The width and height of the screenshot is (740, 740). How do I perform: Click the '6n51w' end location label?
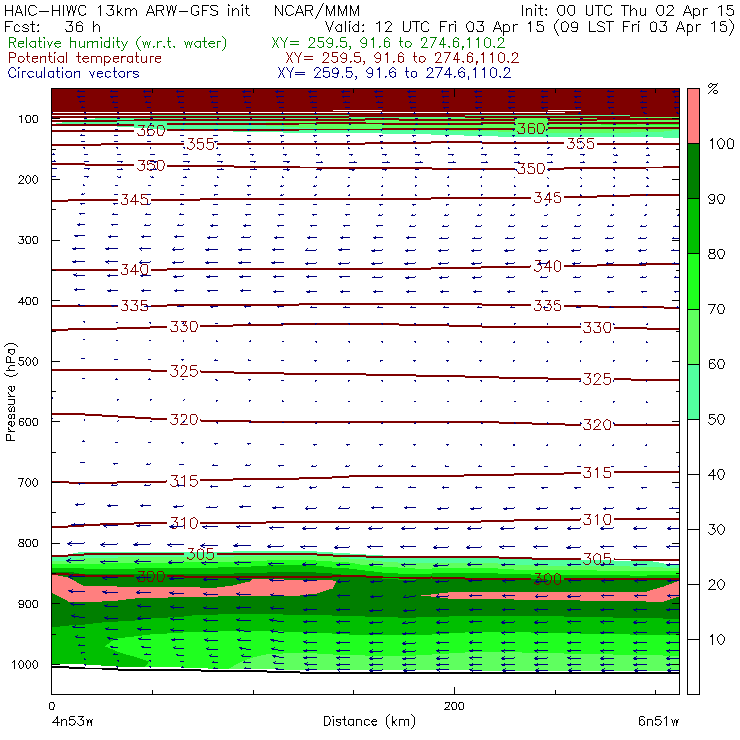click(658, 721)
